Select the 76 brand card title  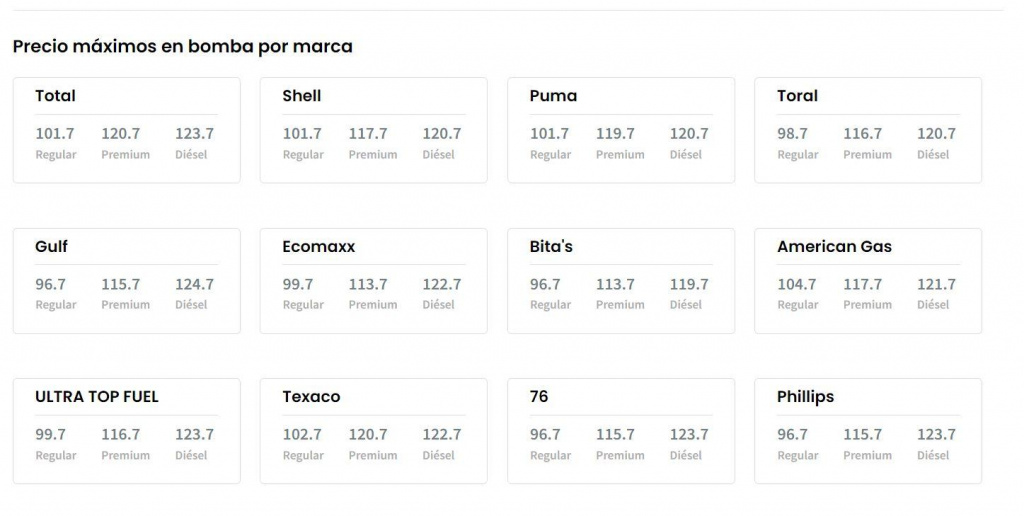coord(539,396)
